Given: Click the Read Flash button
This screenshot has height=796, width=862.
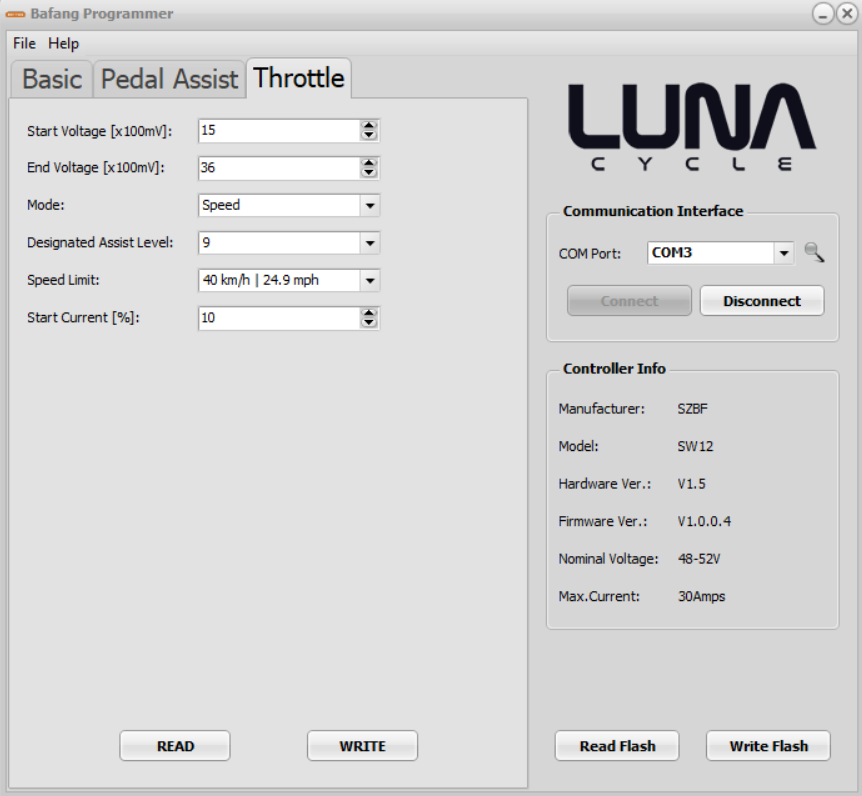Looking at the screenshot, I should coord(617,746).
